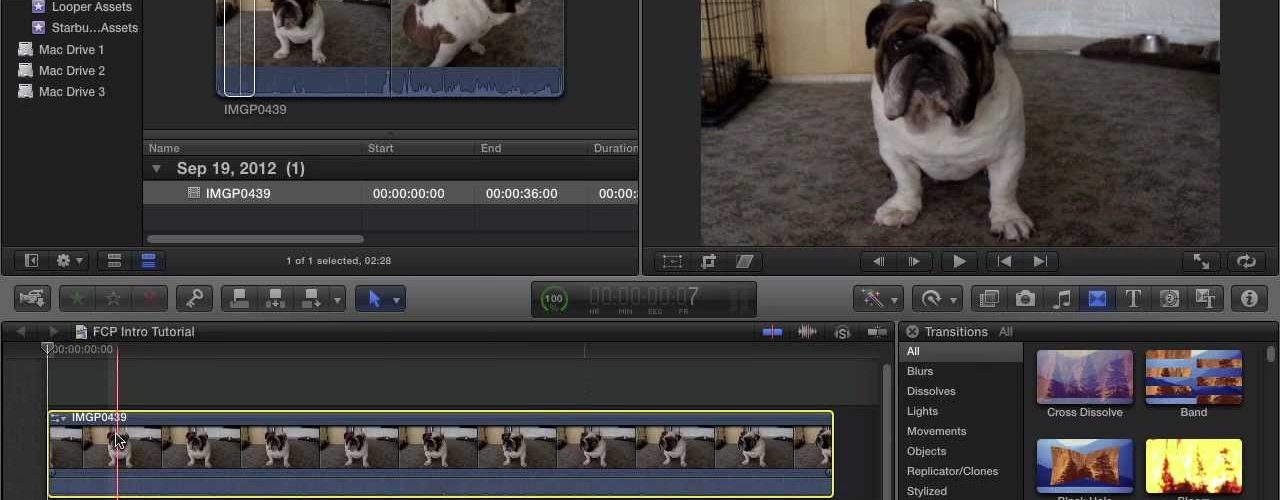
Task: Open the Photos Browser camera icon
Action: [x=1025, y=298]
